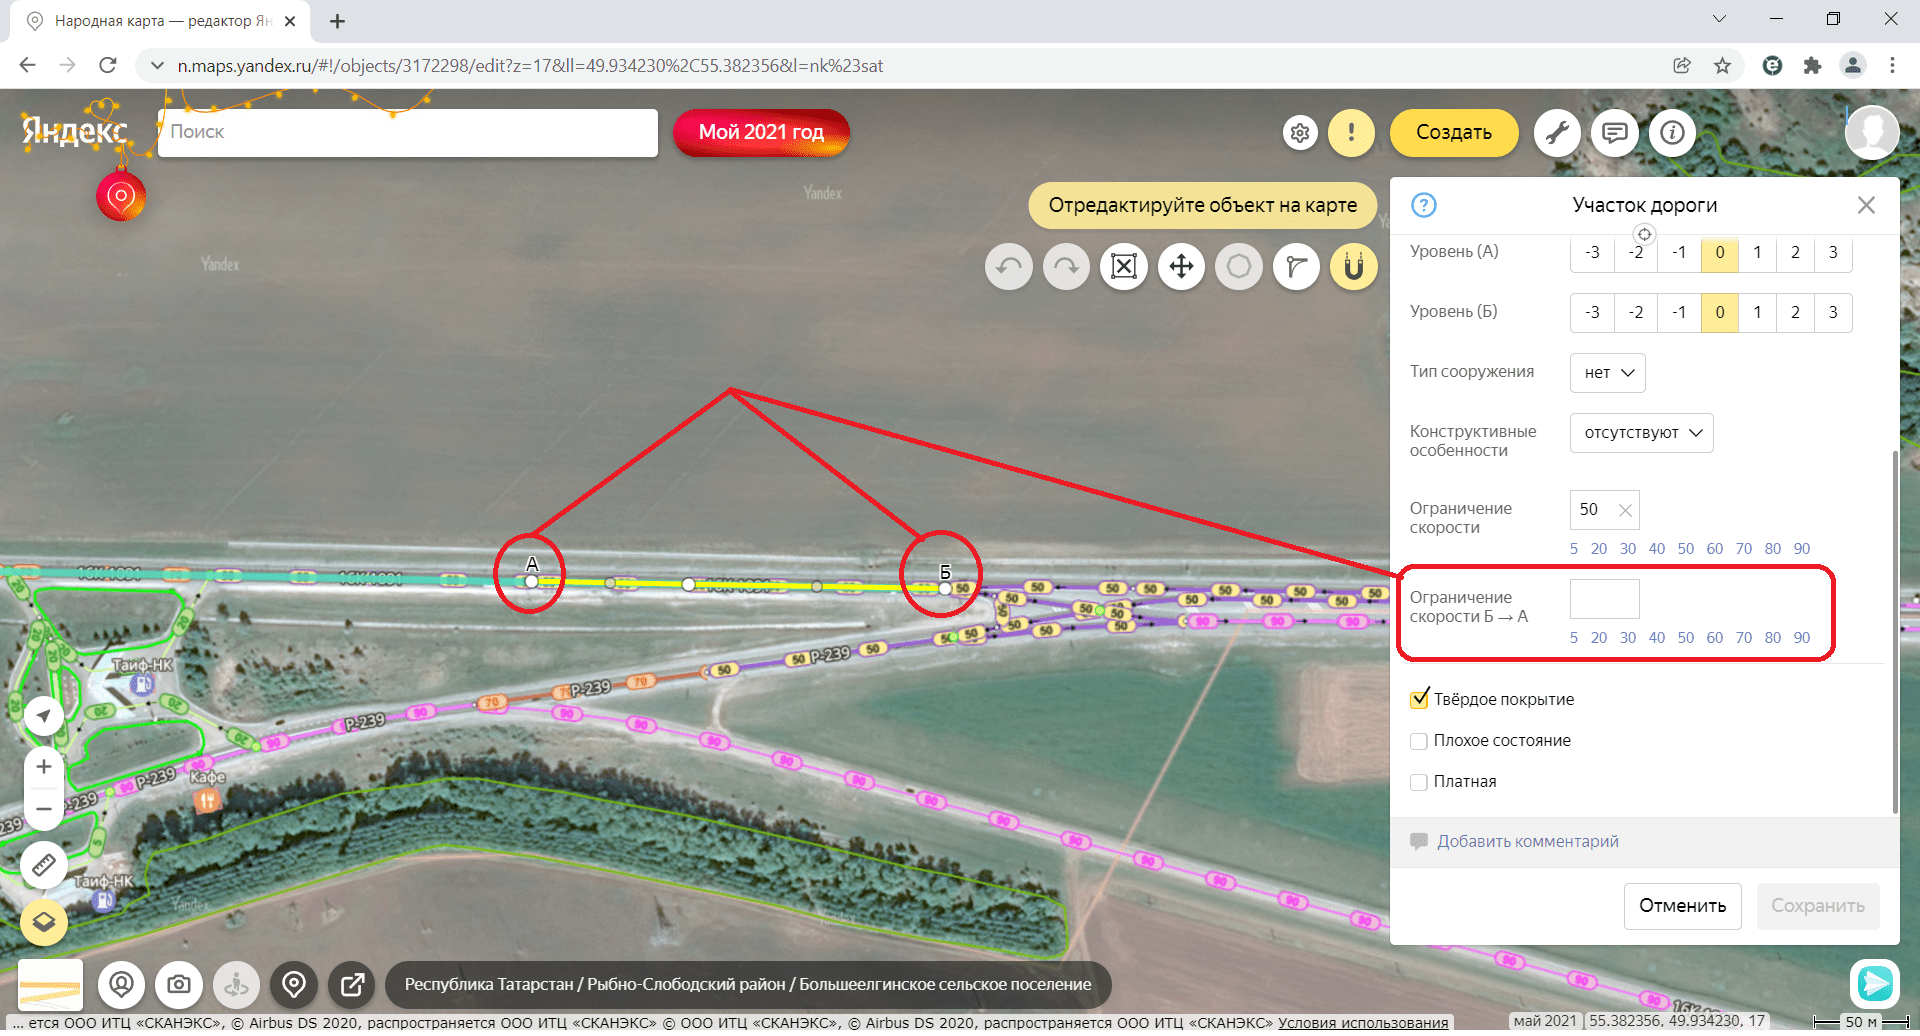
Task: Select level 1 for Уровень (Б)
Action: [x=1757, y=312]
